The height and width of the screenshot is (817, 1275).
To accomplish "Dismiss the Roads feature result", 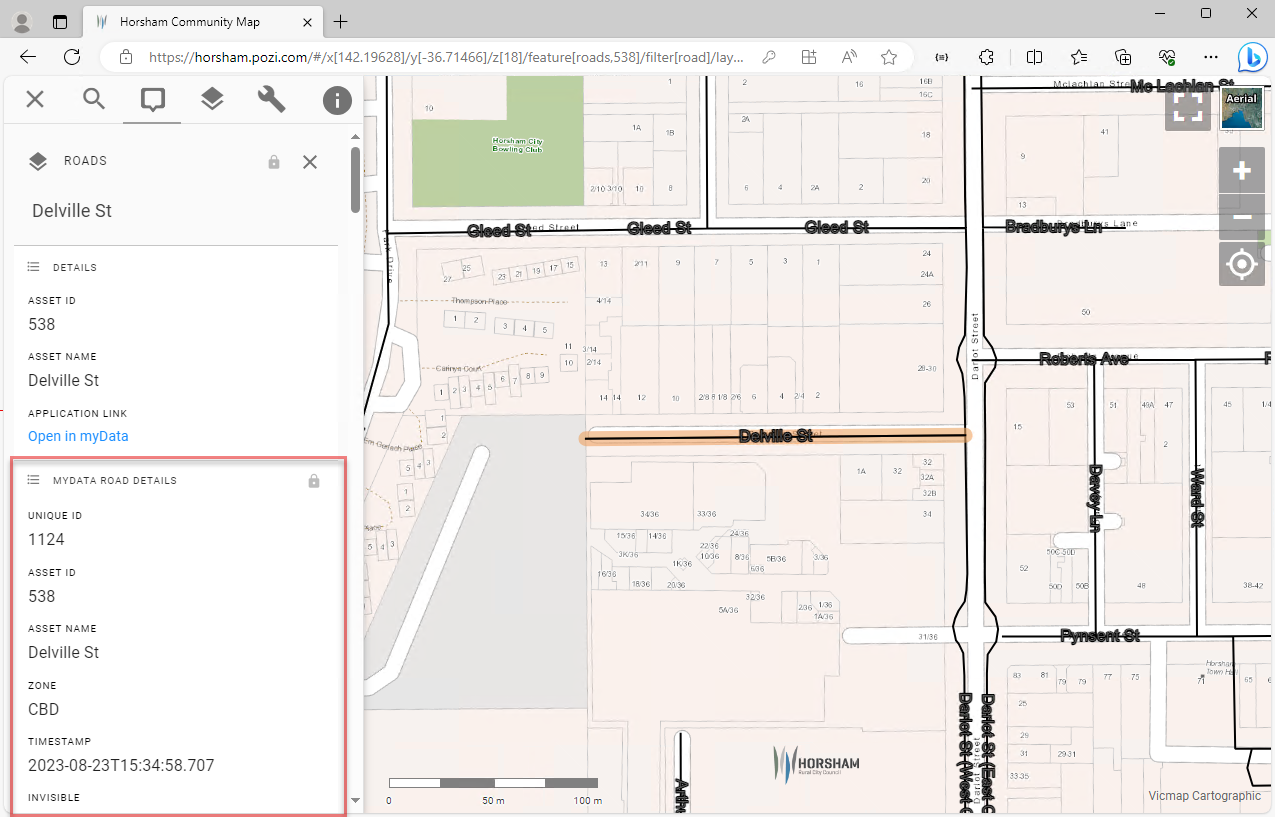I will 310,162.
